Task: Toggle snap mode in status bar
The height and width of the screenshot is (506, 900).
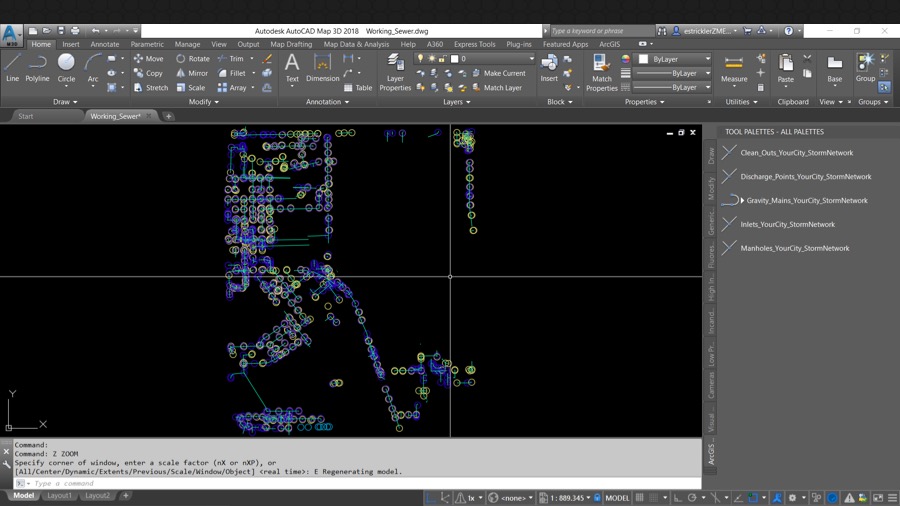Action: pos(654,497)
